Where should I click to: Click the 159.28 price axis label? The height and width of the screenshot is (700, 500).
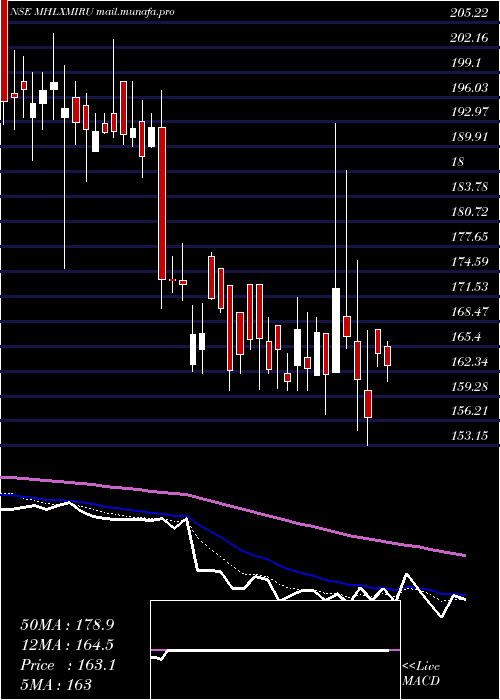pyautogui.click(x=469, y=387)
